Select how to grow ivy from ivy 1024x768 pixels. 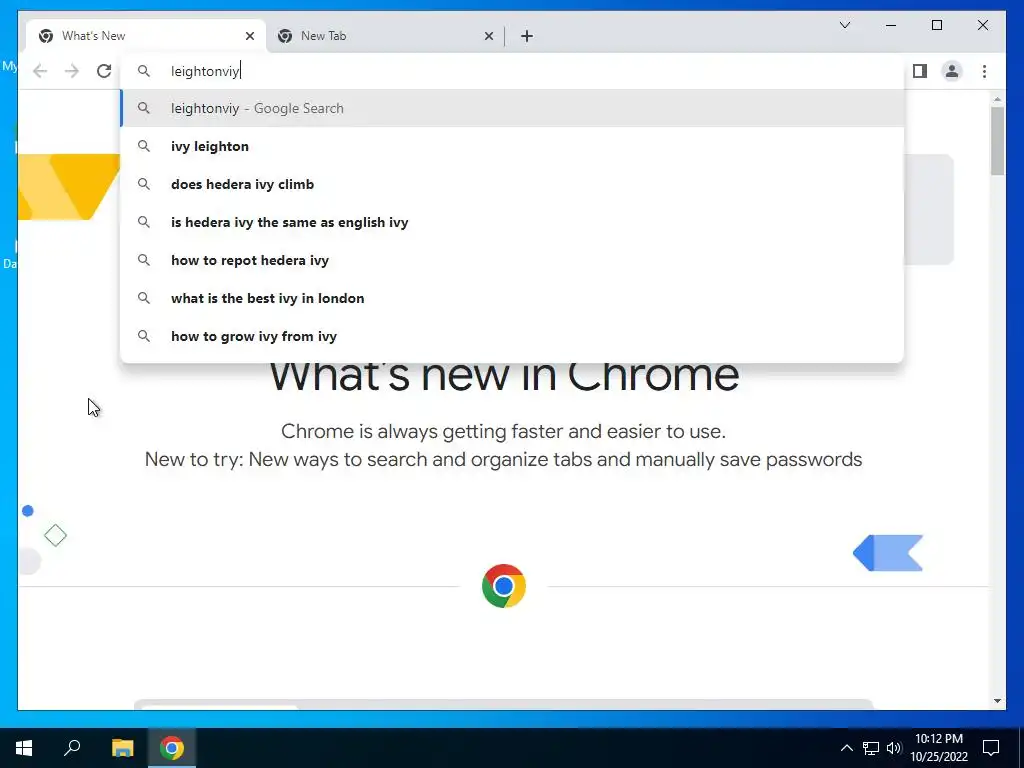click(513, 336)
